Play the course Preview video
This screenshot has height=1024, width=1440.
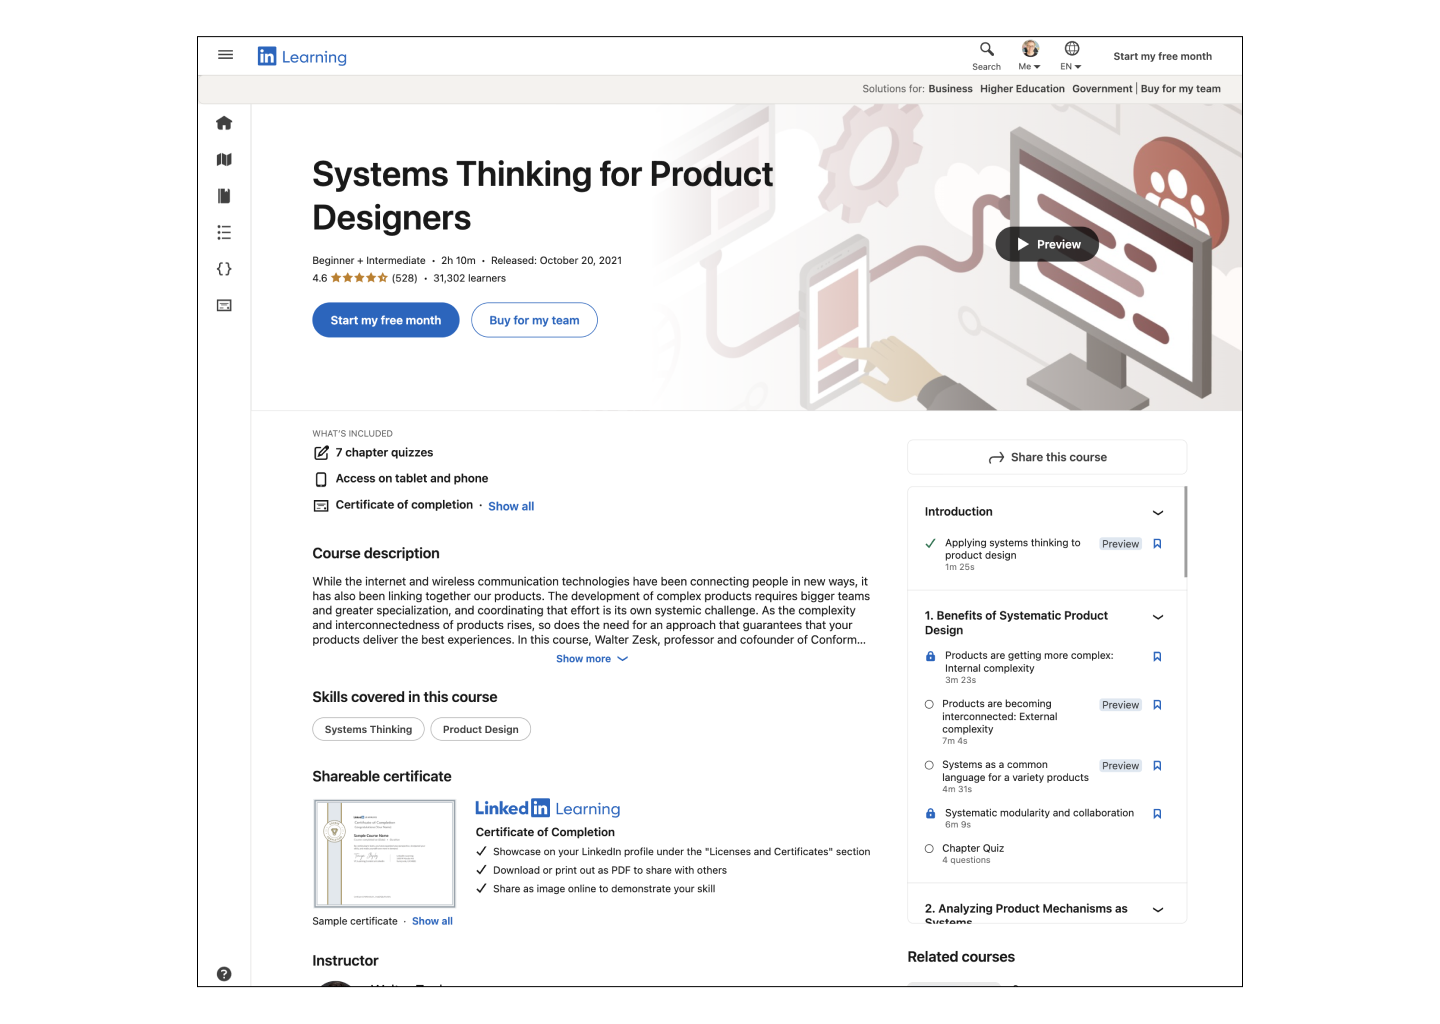click(x=1047, y=244)
